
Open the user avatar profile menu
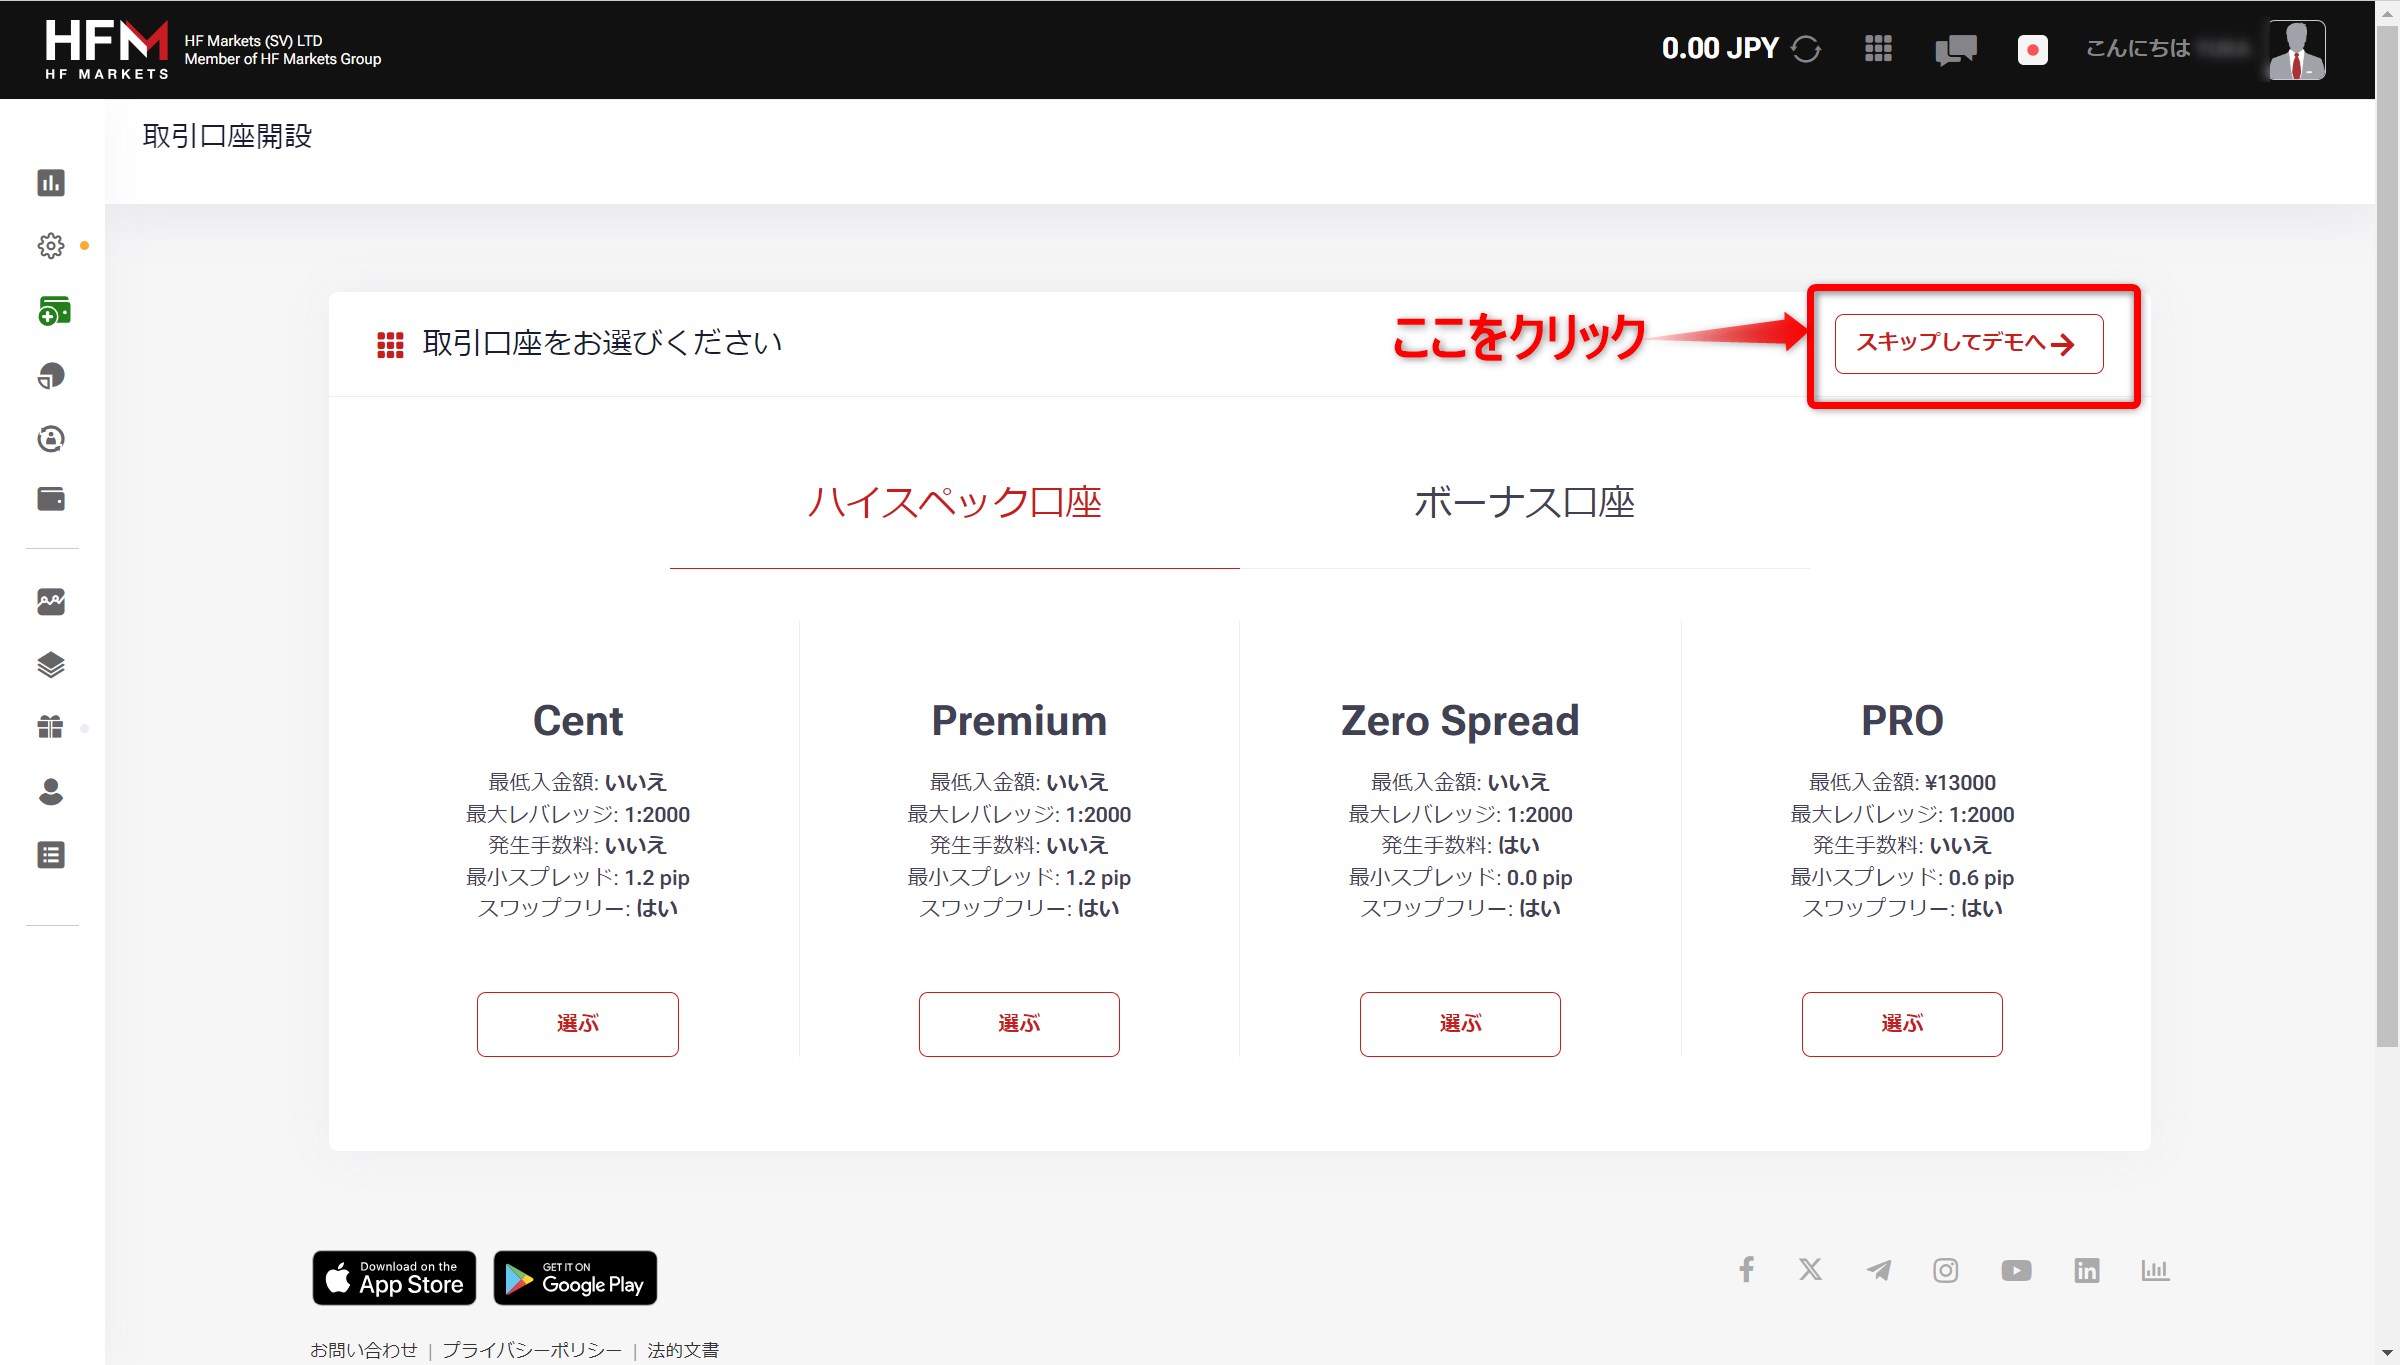[2296, 50]
